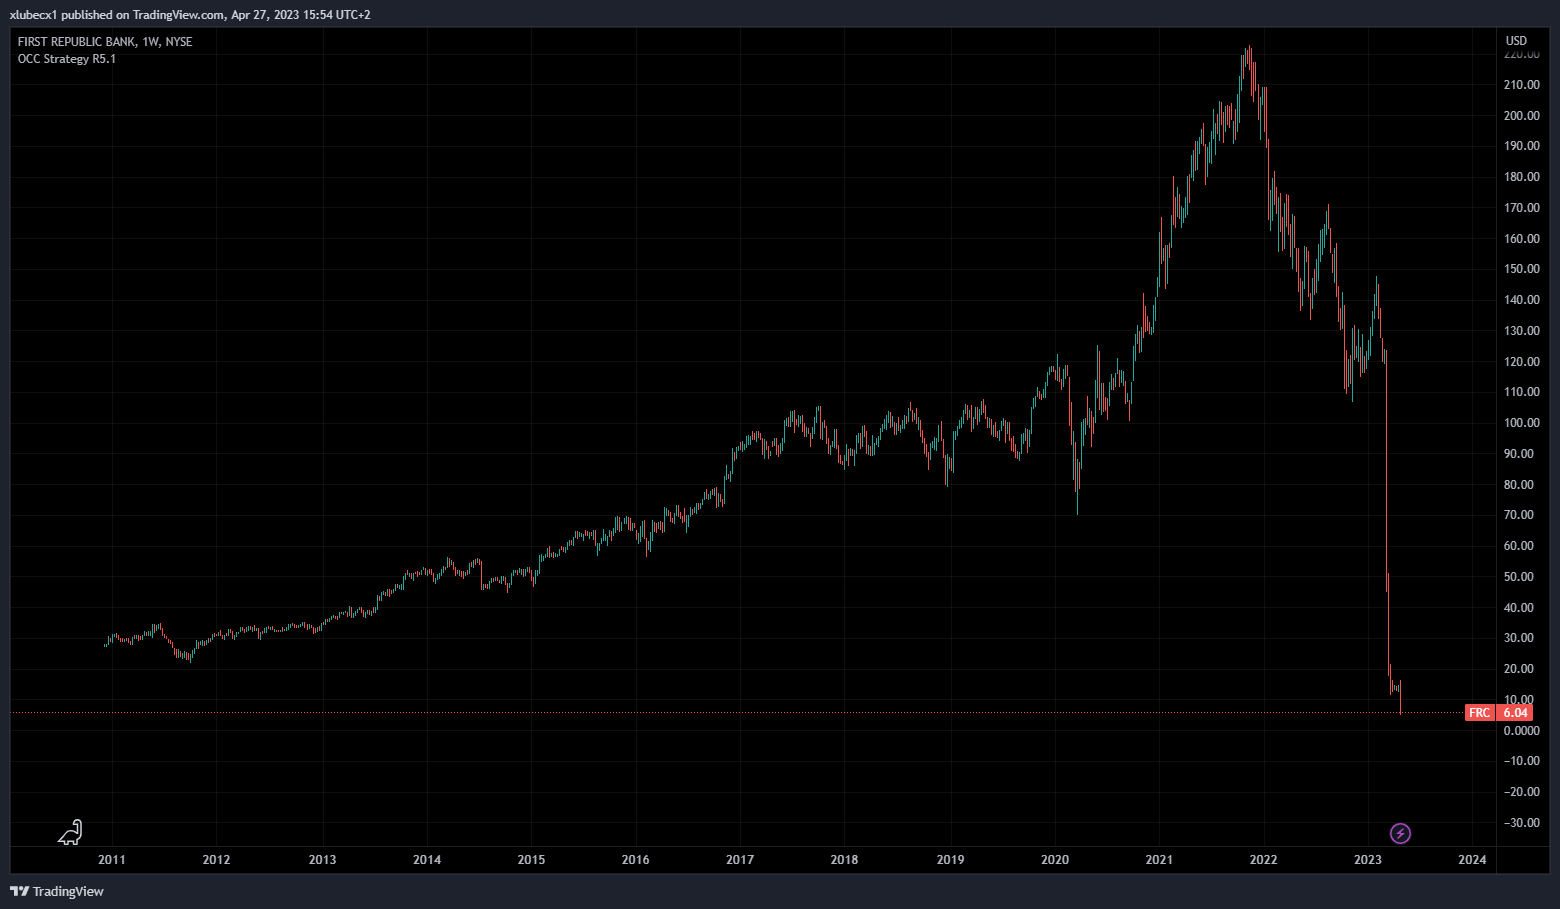Click the FIRST REPUBLIC BANK, 1W, NYSE title
This screenshot has height=909, width=1560.
tap(105, 42)
